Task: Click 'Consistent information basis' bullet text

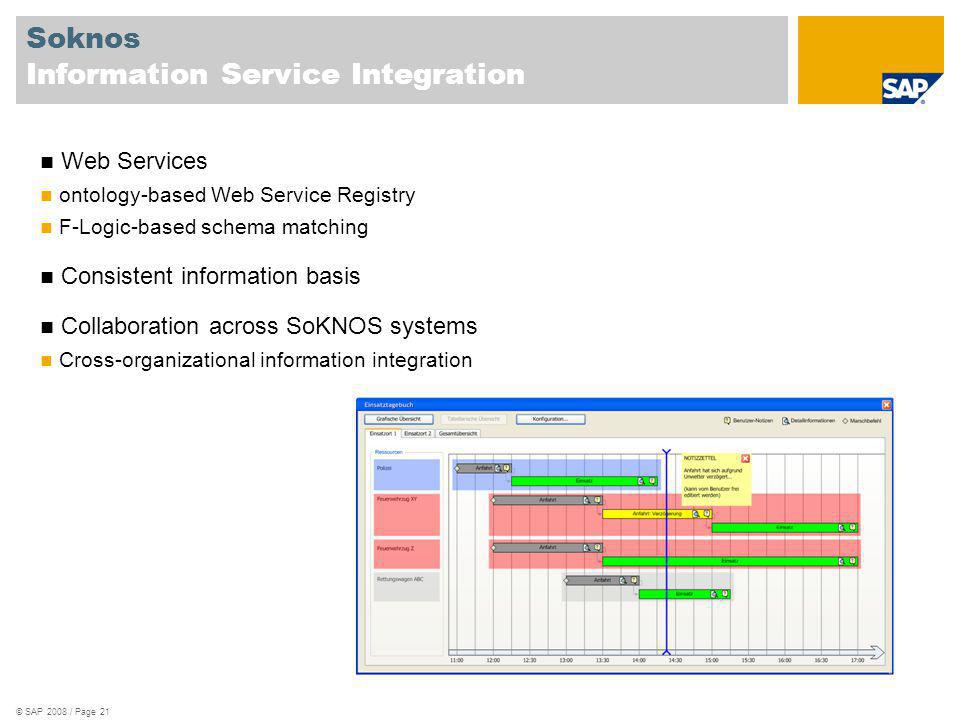Action: pos(211,276)
